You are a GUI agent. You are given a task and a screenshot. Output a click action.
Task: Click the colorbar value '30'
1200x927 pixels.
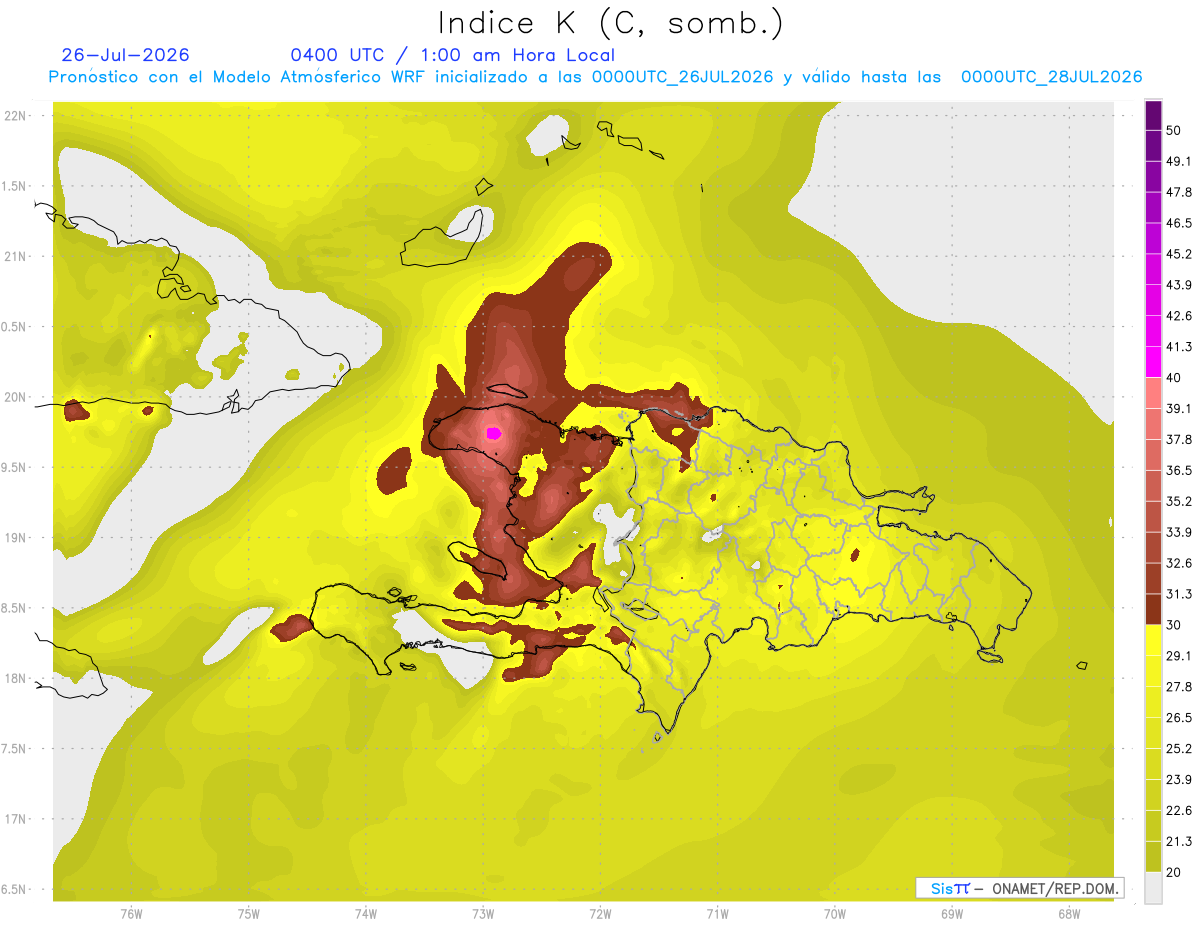(x=1175, y=624)
